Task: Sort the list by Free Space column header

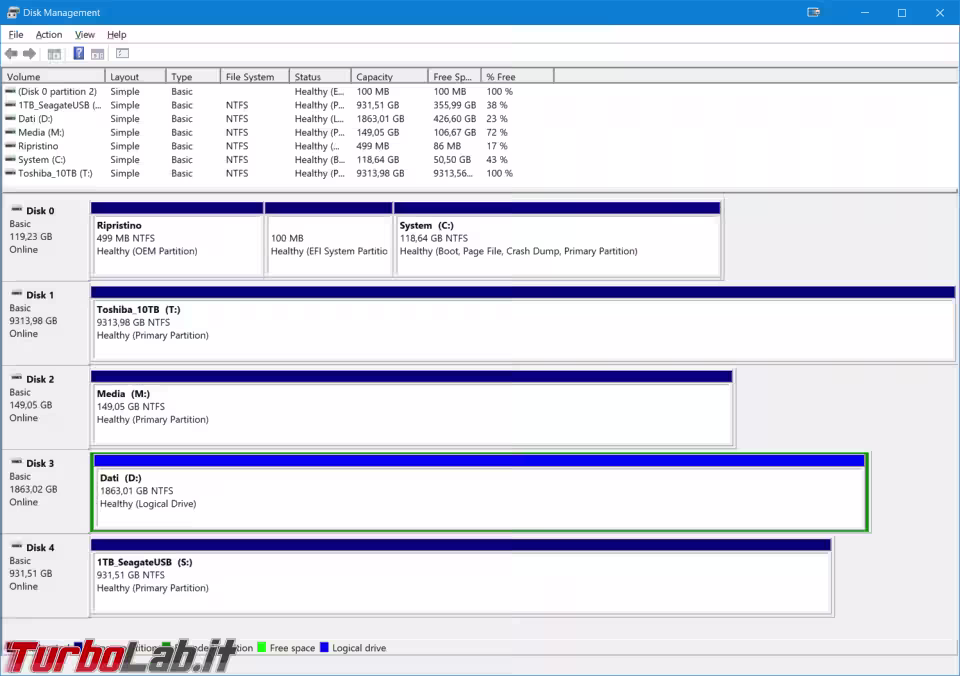Action: 454,77
